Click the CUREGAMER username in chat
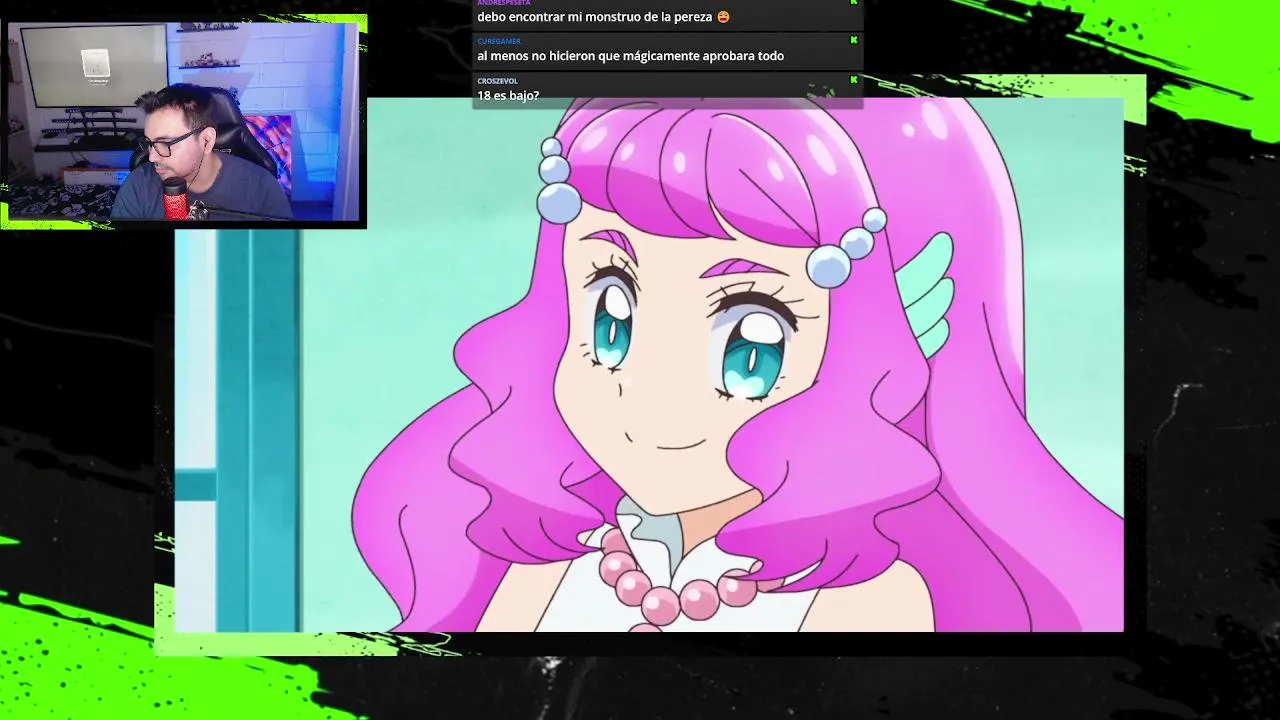This screenshot has height=720, width=1280. 498,41
